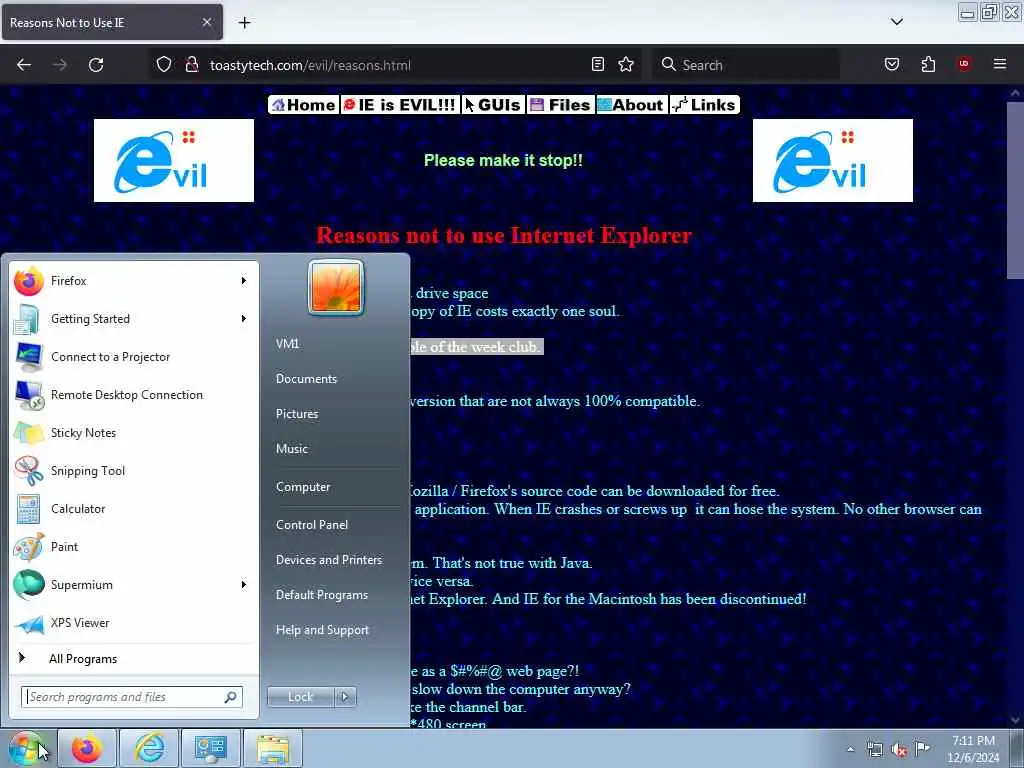Open VM1 user folder

(x=287, y=344)
